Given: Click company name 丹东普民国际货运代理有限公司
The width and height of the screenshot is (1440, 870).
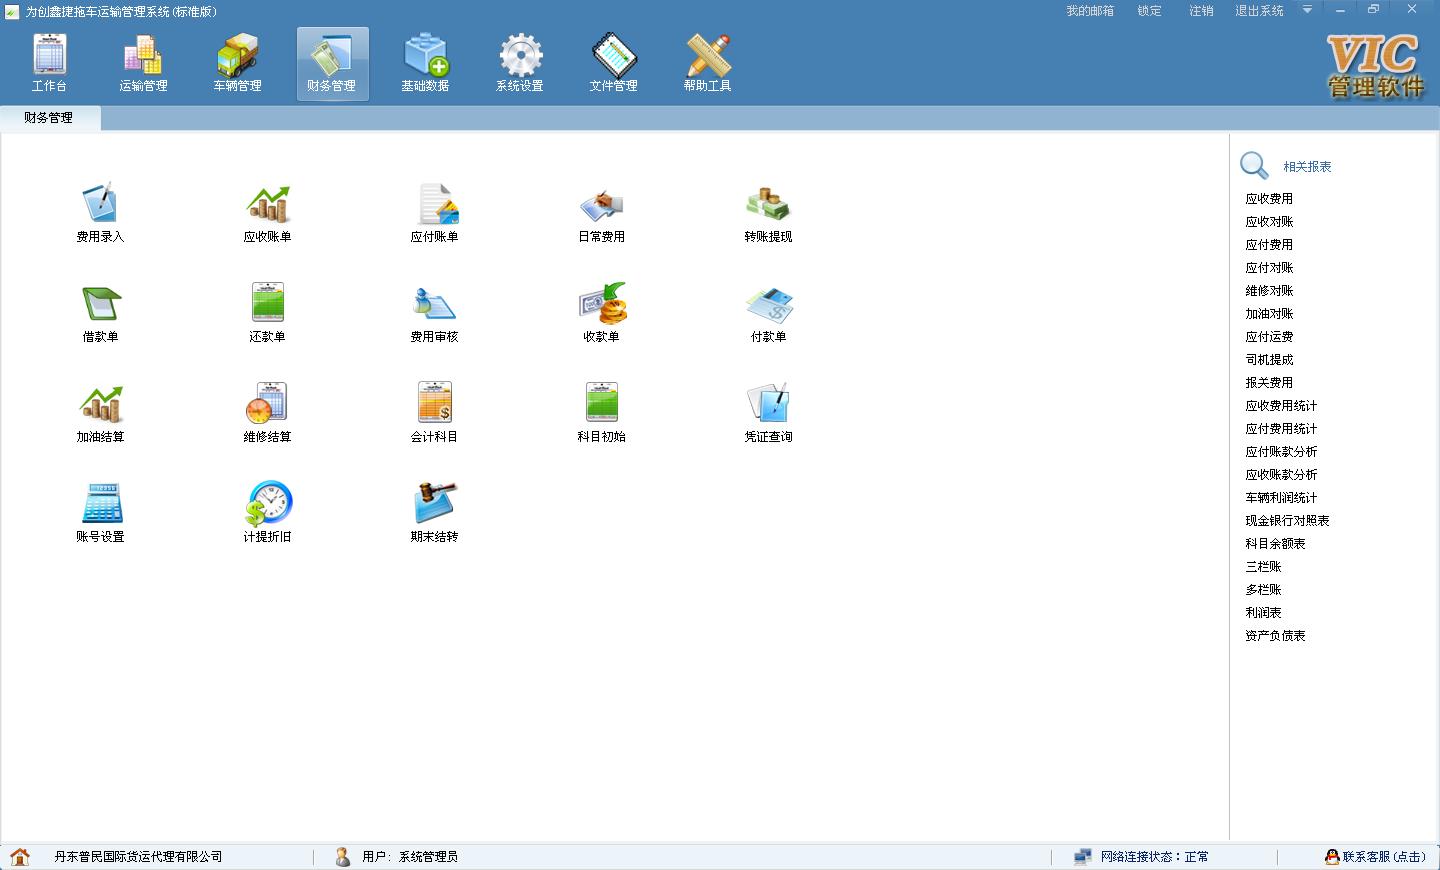Looking at the screenshot, I should [138, 857].
